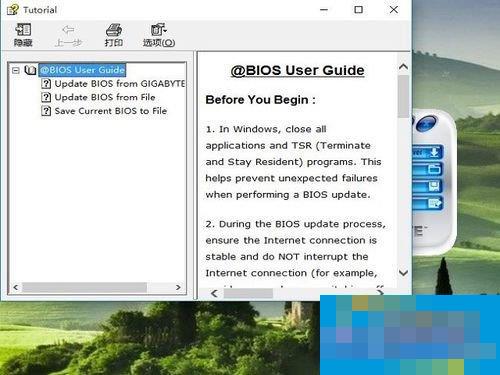Screen dimensions: 500x375
Task: Click the Print (打印) toolbar icon
Action: [114, 35]
